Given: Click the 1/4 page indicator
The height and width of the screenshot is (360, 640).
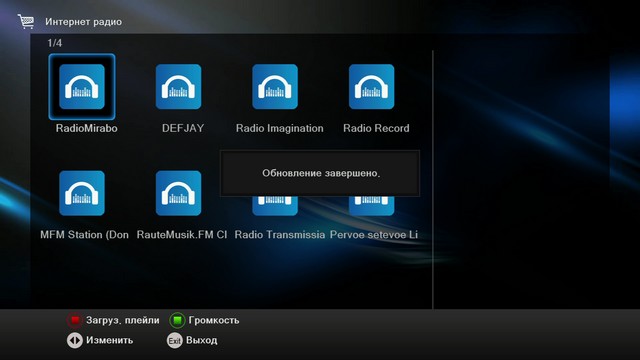Looking at the screenshot, I should point(55,43).
